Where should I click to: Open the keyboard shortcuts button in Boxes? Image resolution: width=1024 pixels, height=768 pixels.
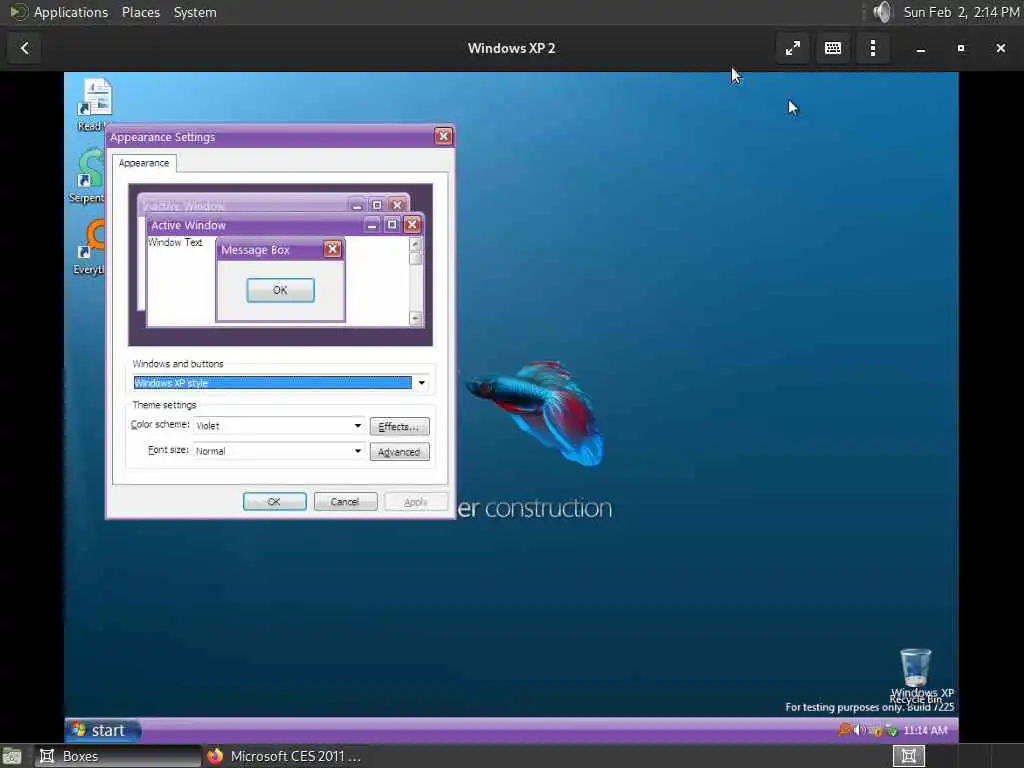833,48
